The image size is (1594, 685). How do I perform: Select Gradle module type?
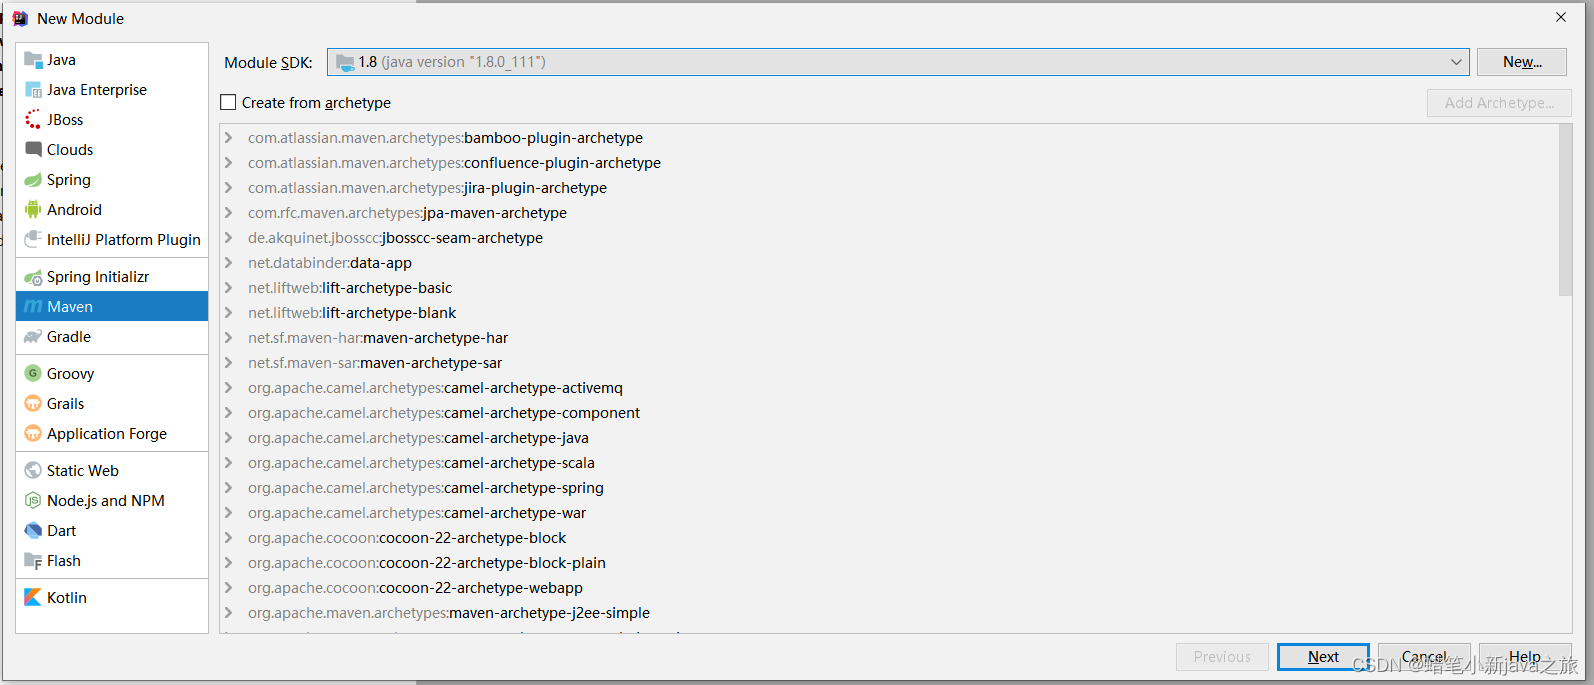point(112,337)
